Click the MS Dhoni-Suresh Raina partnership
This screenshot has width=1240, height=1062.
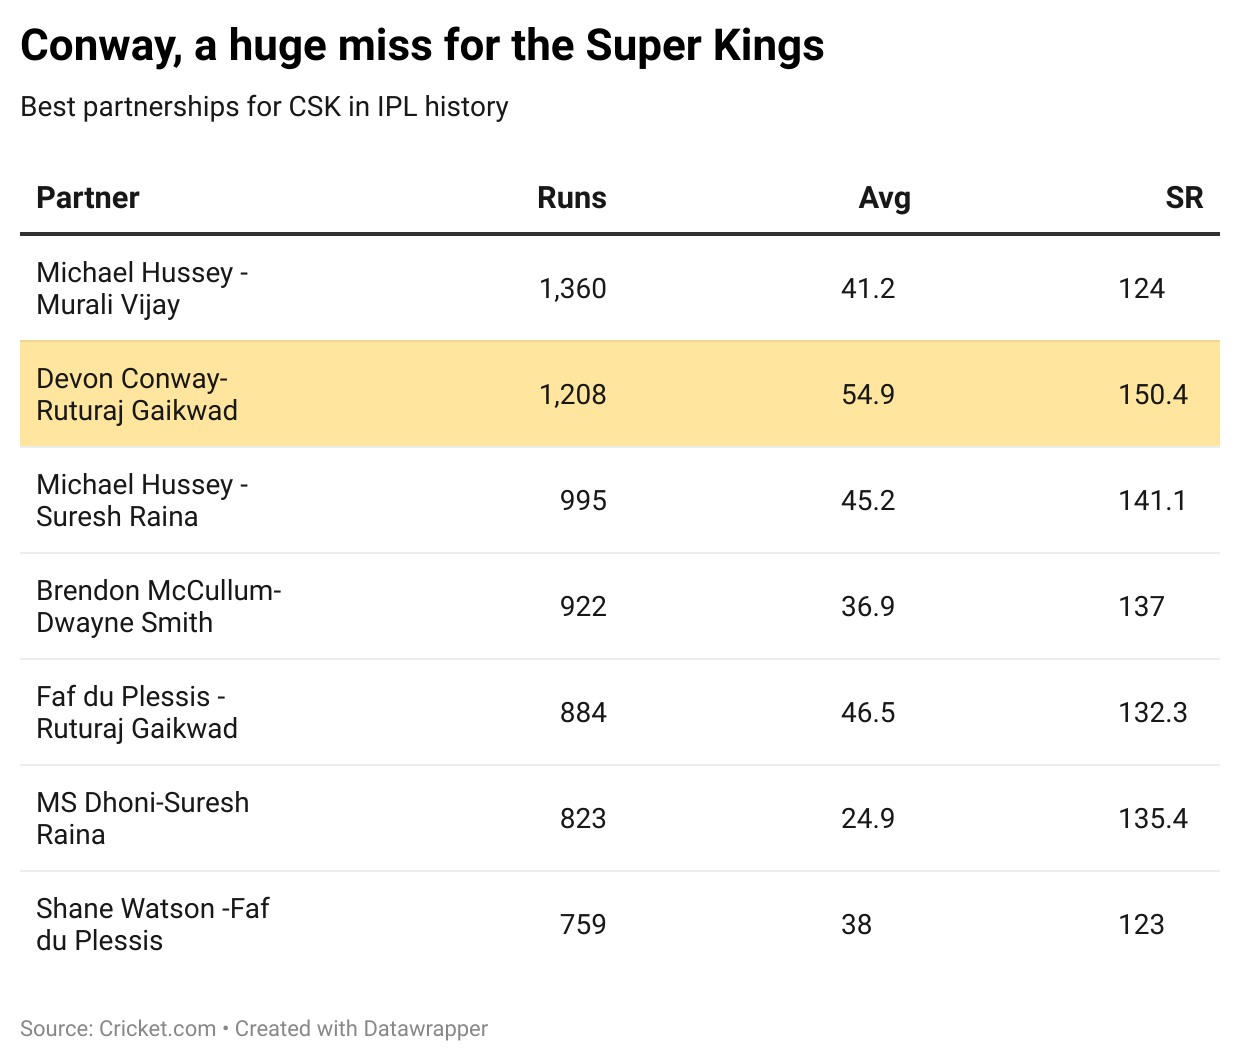point(142,819)
